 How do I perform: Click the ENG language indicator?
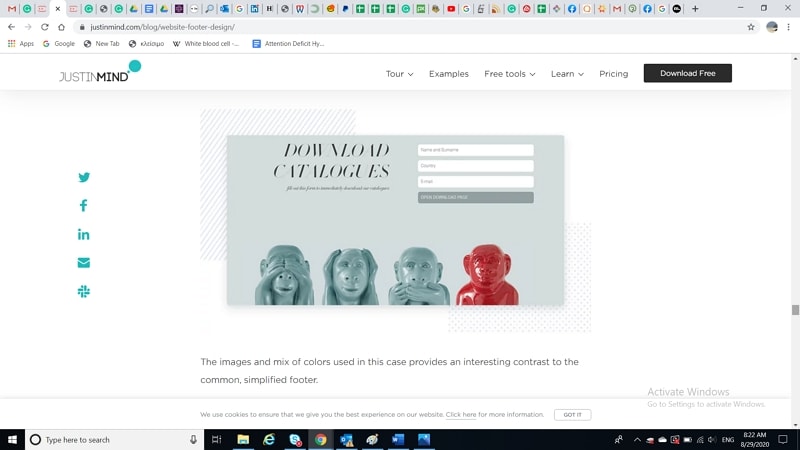(x=728, y=439)
